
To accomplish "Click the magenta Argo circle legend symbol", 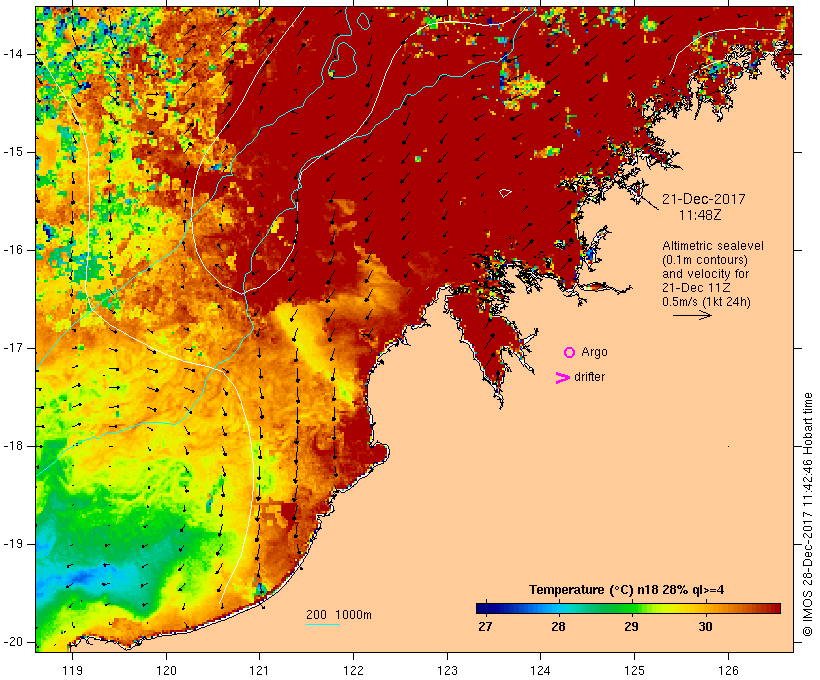I will (570, 353).
